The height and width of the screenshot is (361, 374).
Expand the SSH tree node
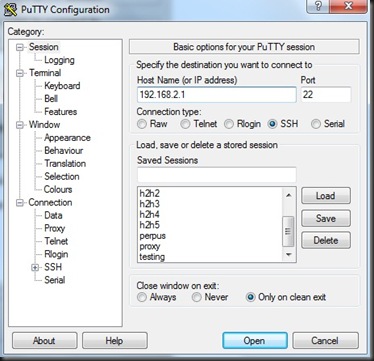pos(35,267)
